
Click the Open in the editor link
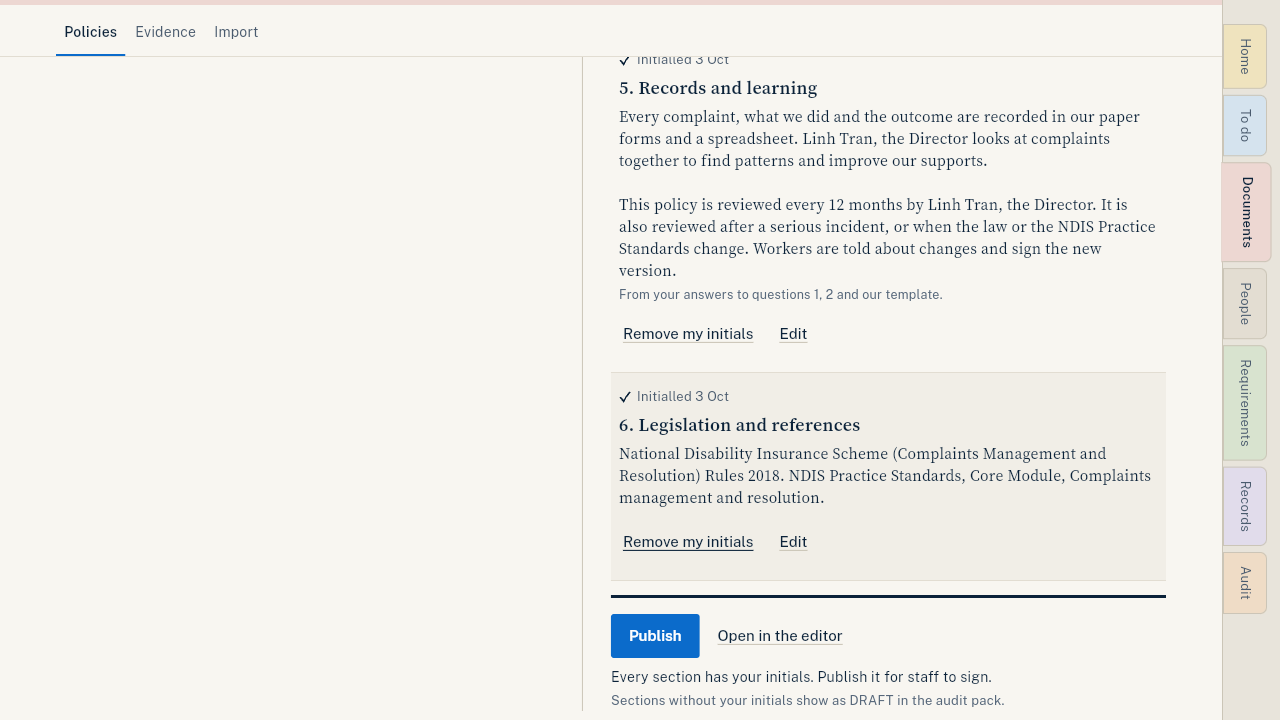tap(780, 636)
